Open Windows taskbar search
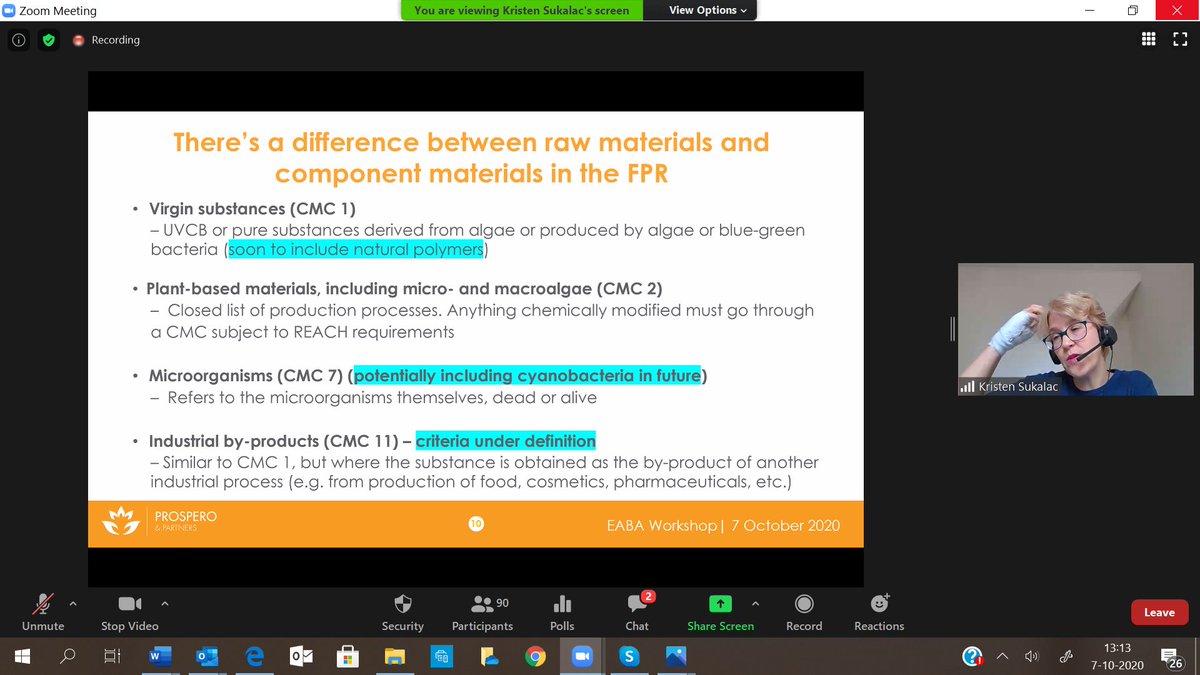Viewport: 1200px width, 675px height. tap(68, 656)
